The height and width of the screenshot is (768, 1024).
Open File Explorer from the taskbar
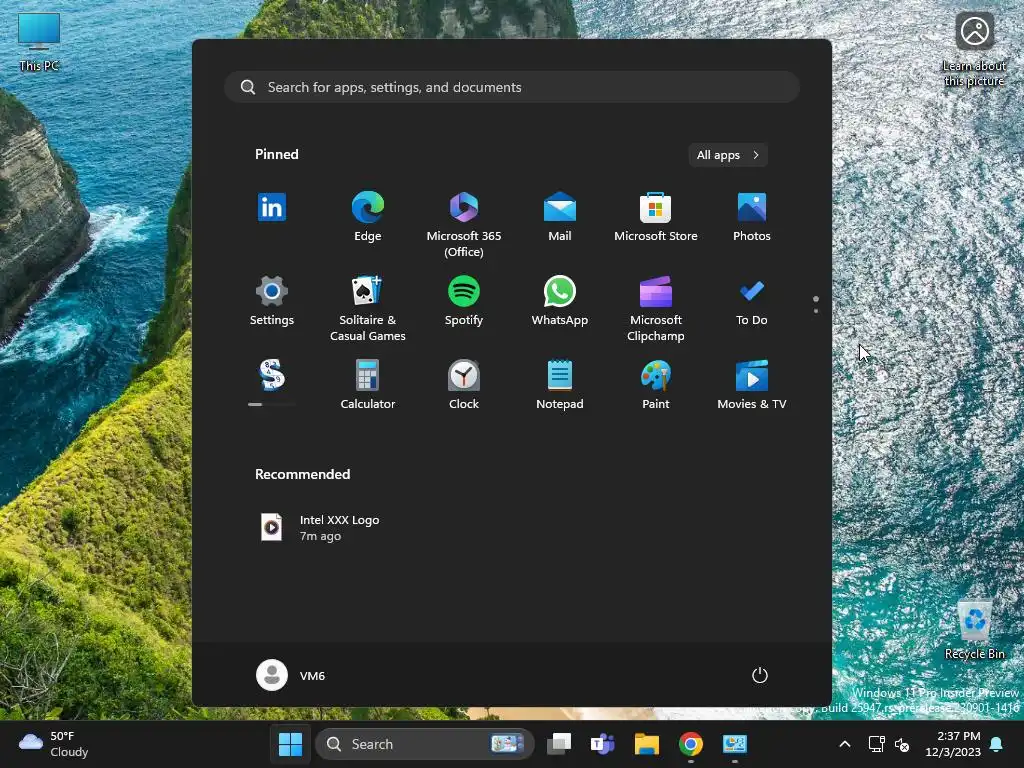tap(647, 744)
